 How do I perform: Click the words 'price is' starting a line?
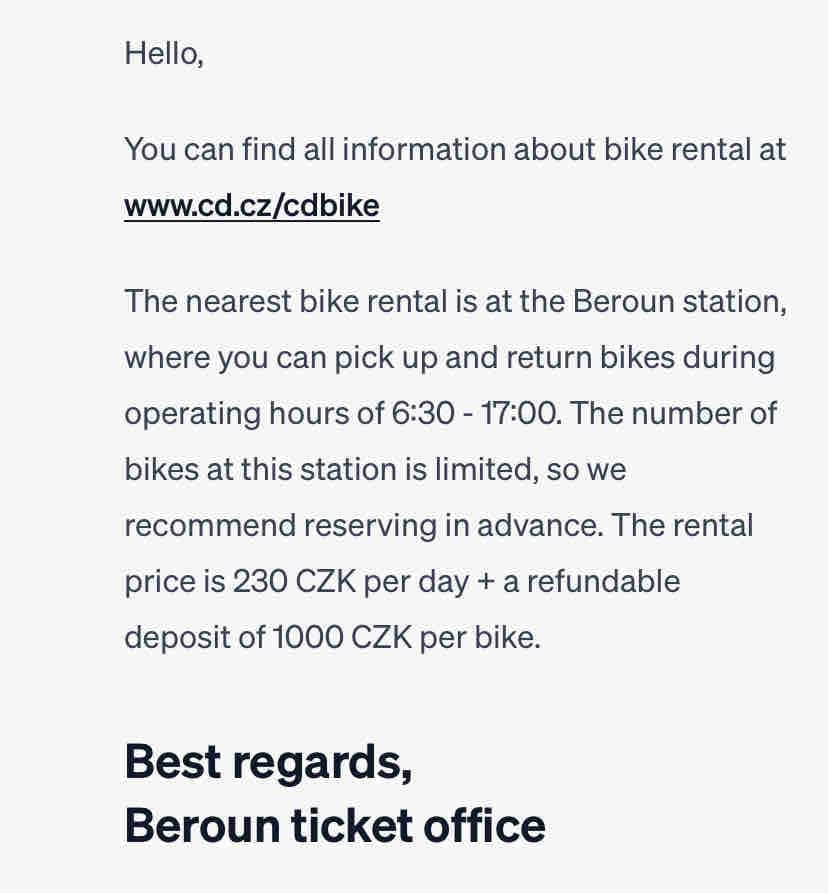tap(175, 583)
